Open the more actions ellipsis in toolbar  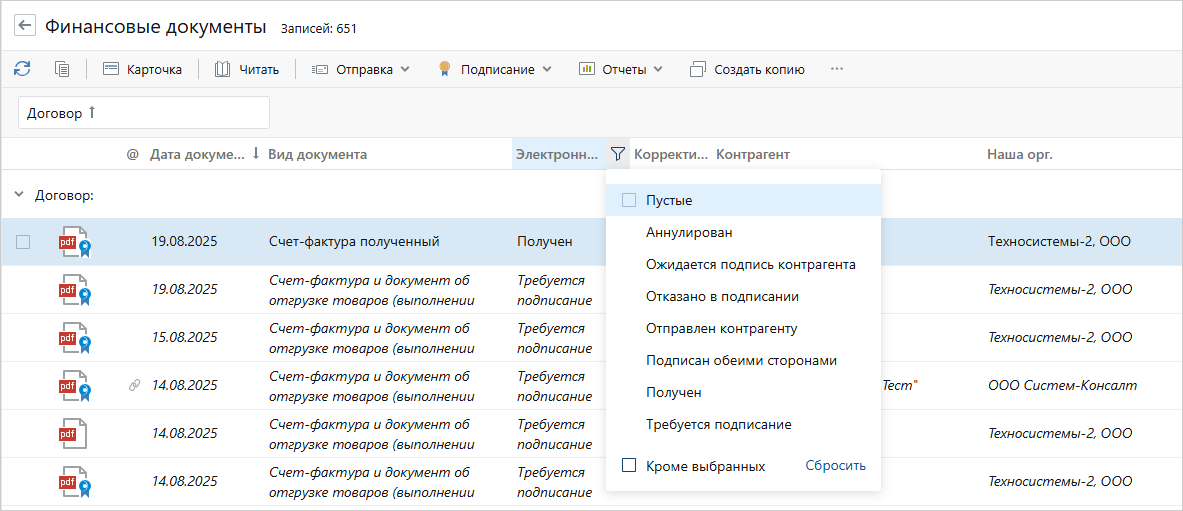click(x=837, y=69)
